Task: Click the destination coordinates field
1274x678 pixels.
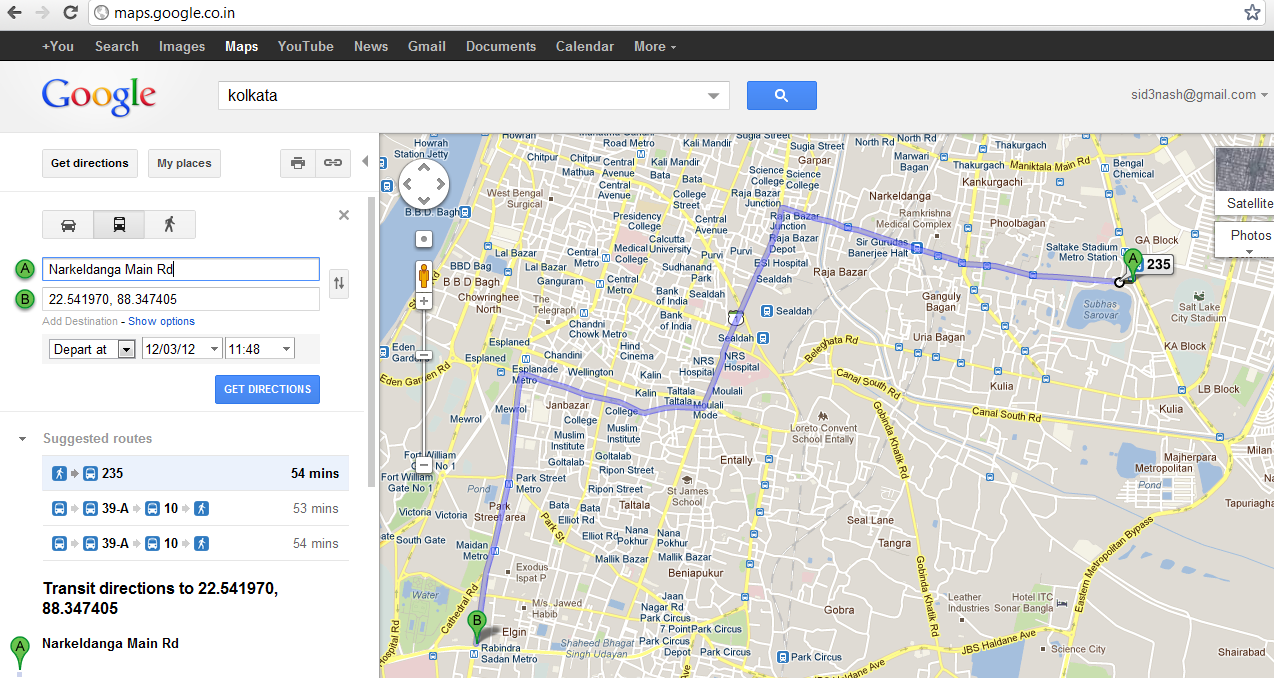Action: (181, 298)
